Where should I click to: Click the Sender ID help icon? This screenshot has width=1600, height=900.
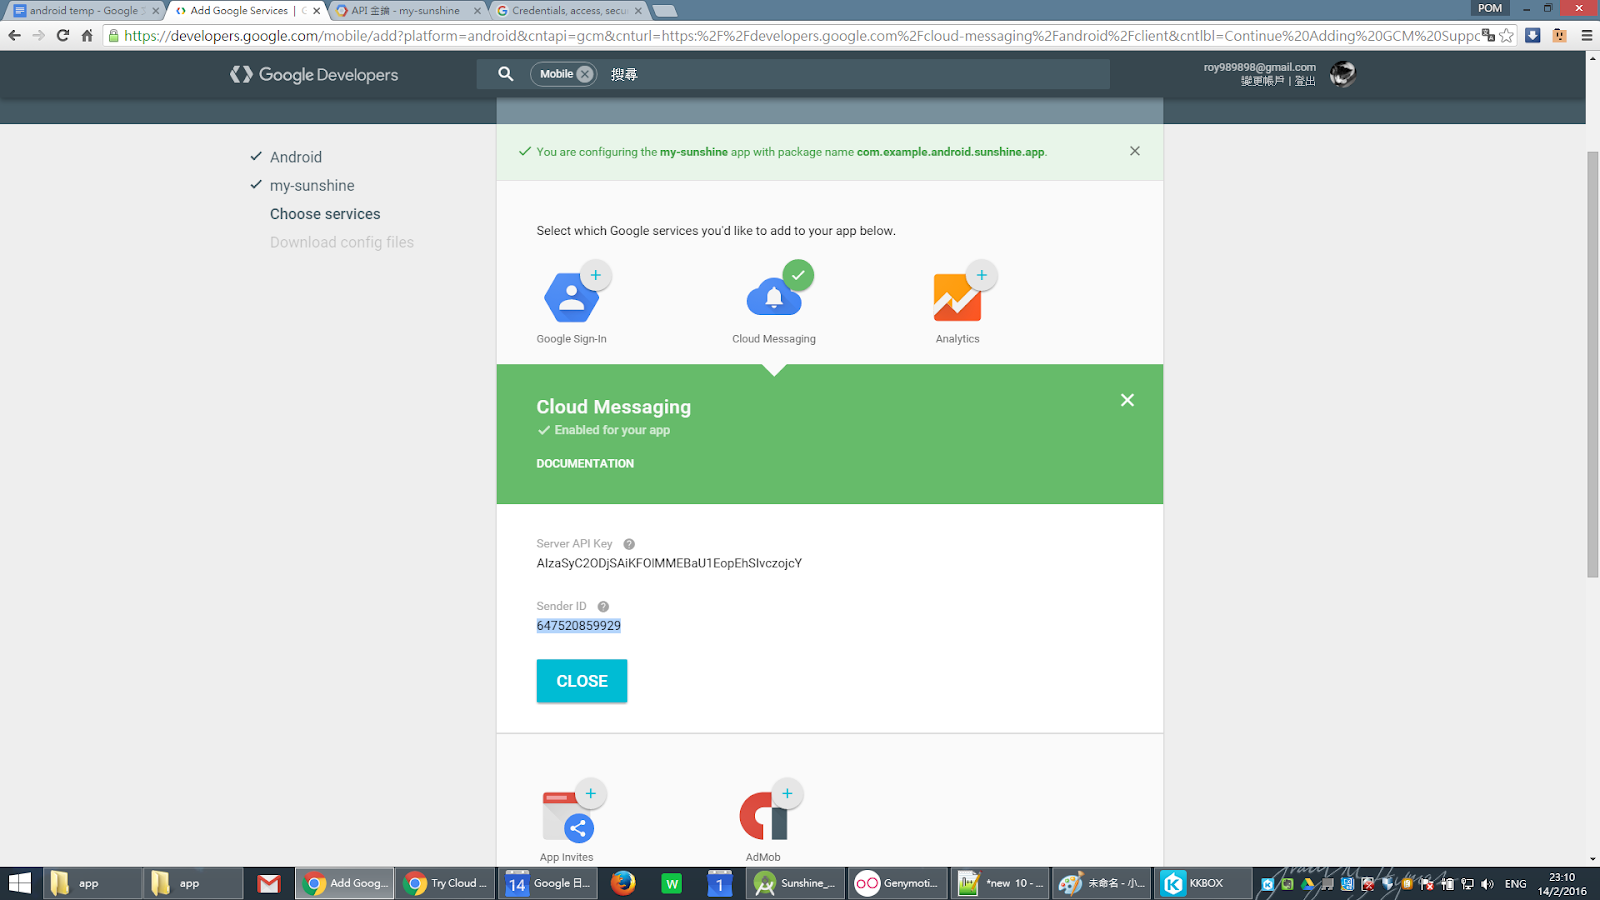[x=603, y=606]
